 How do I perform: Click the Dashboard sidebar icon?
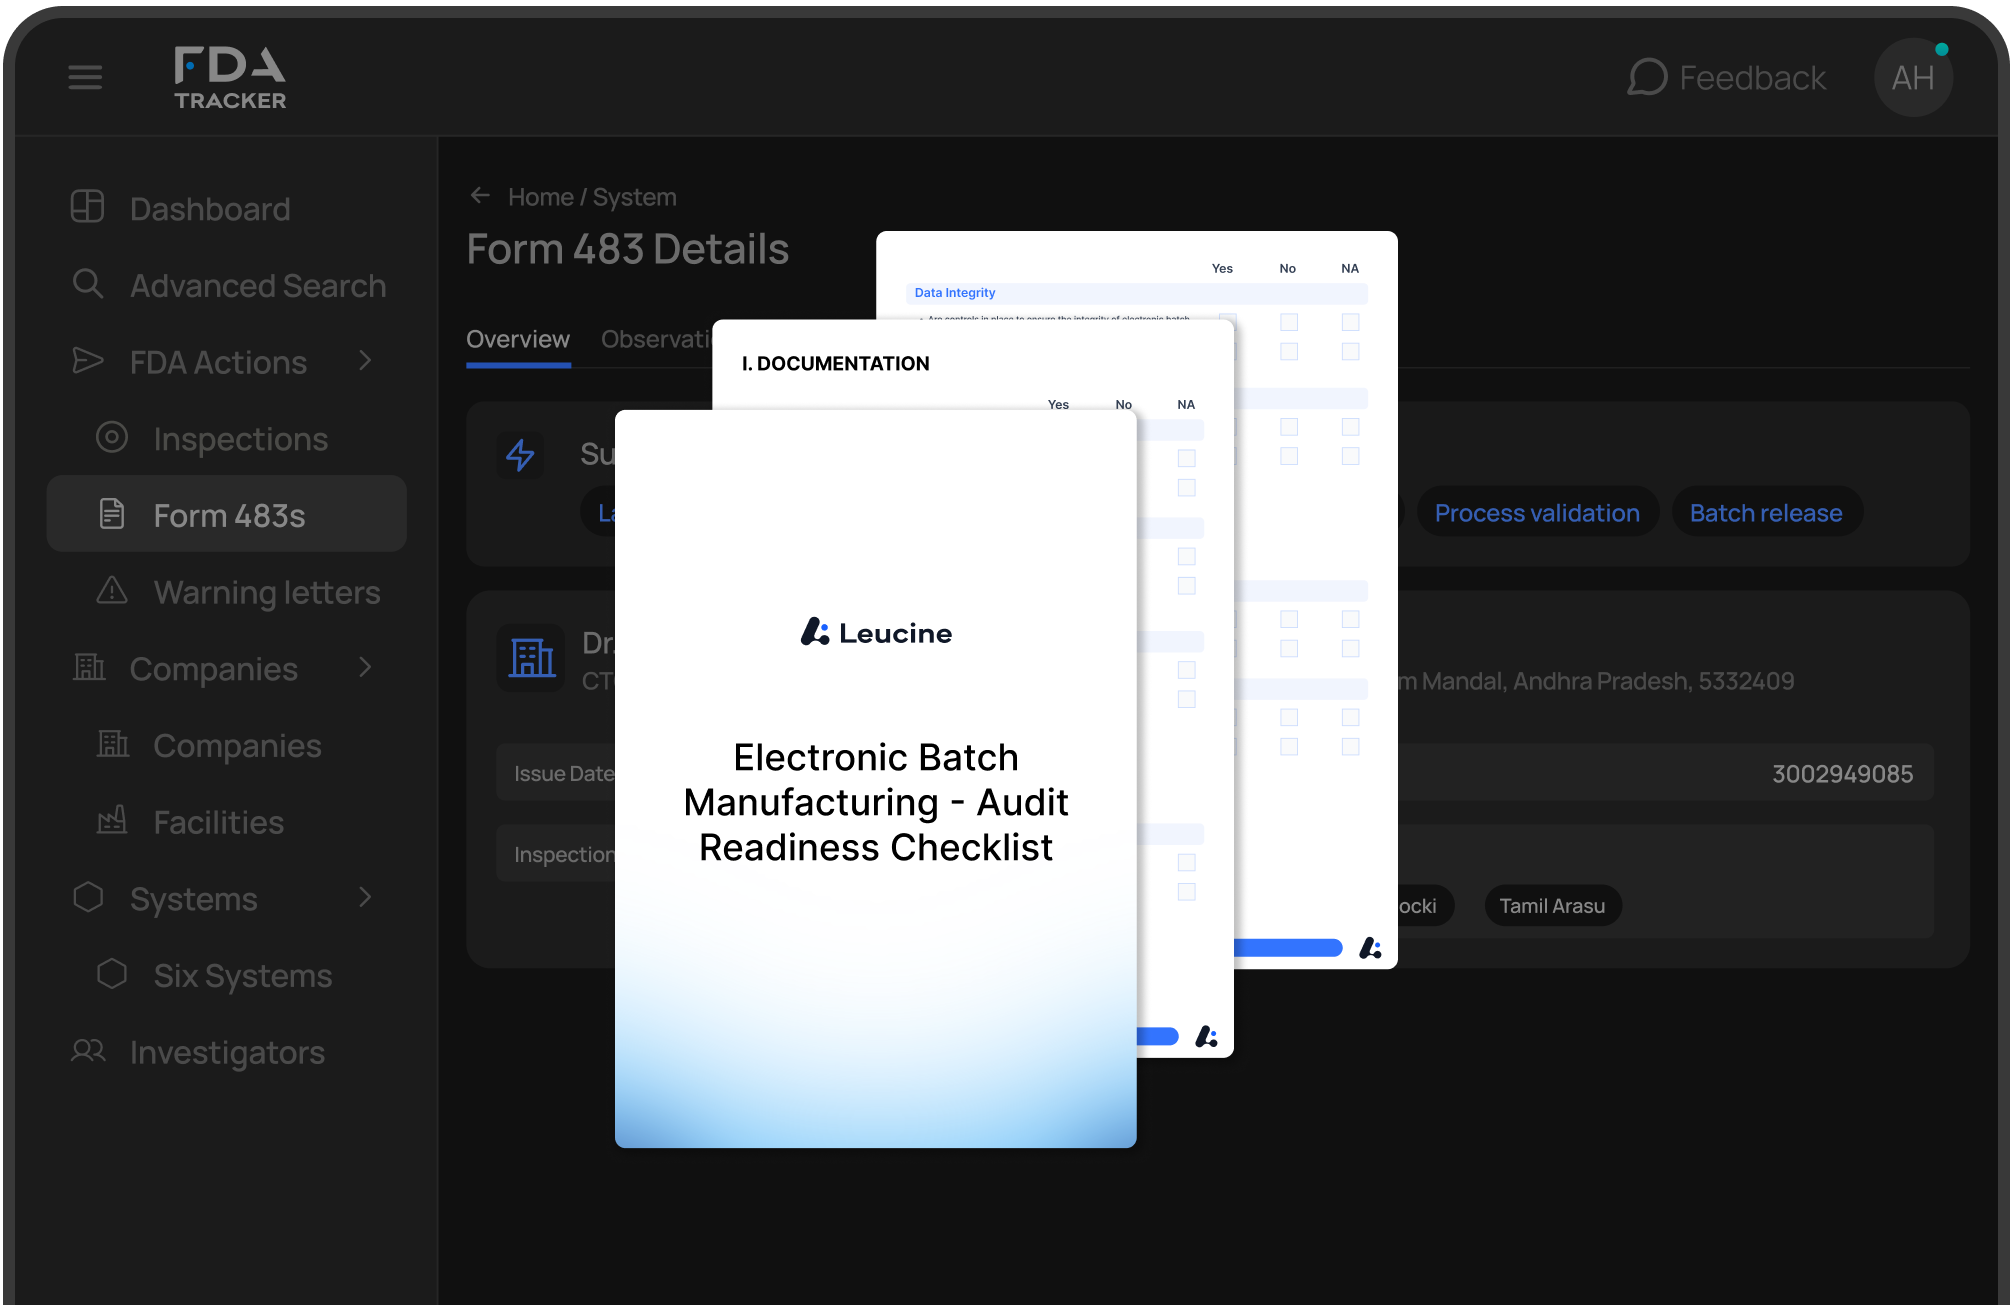coord(88,207)
